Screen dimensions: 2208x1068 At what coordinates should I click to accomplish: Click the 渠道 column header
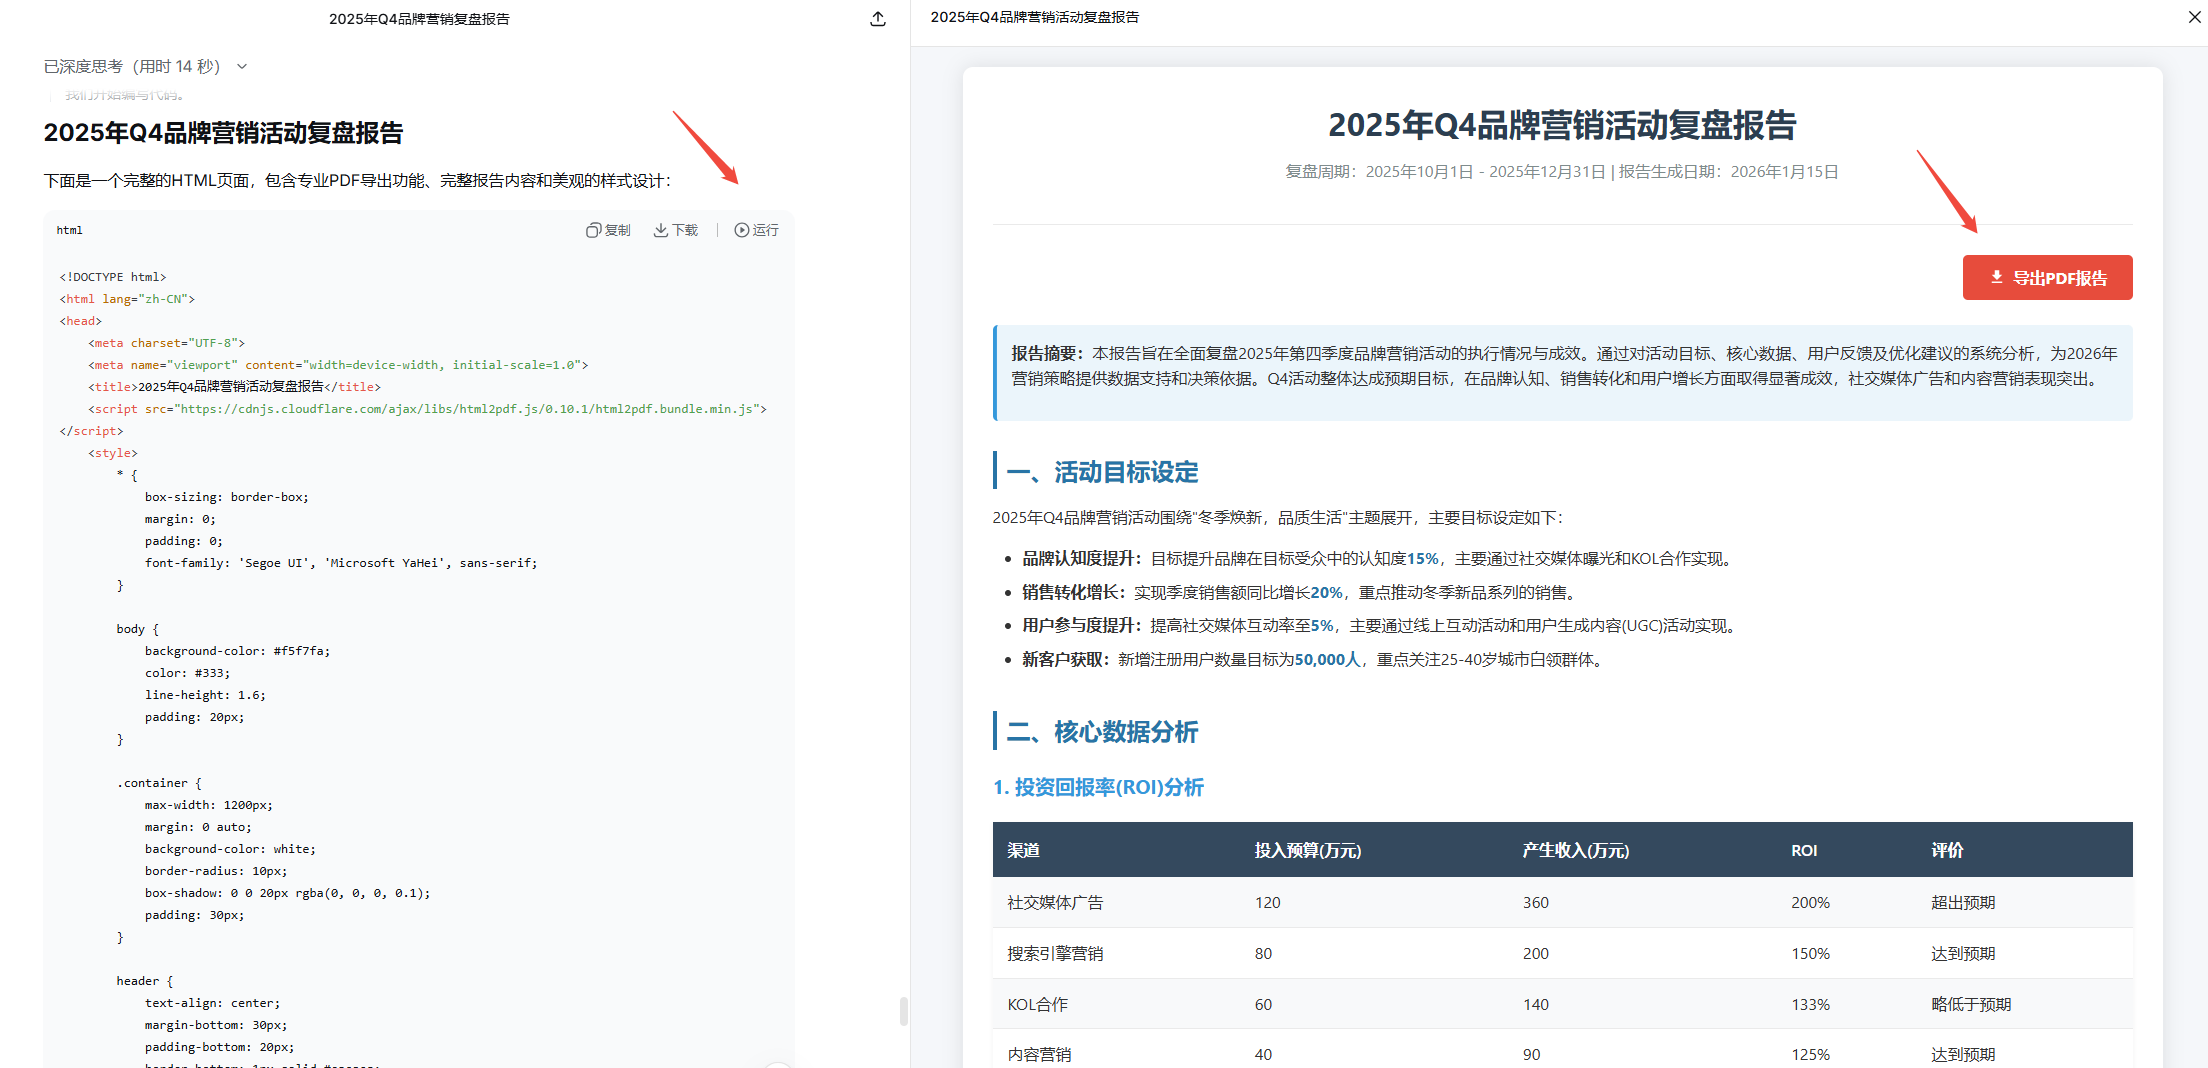1023,850
